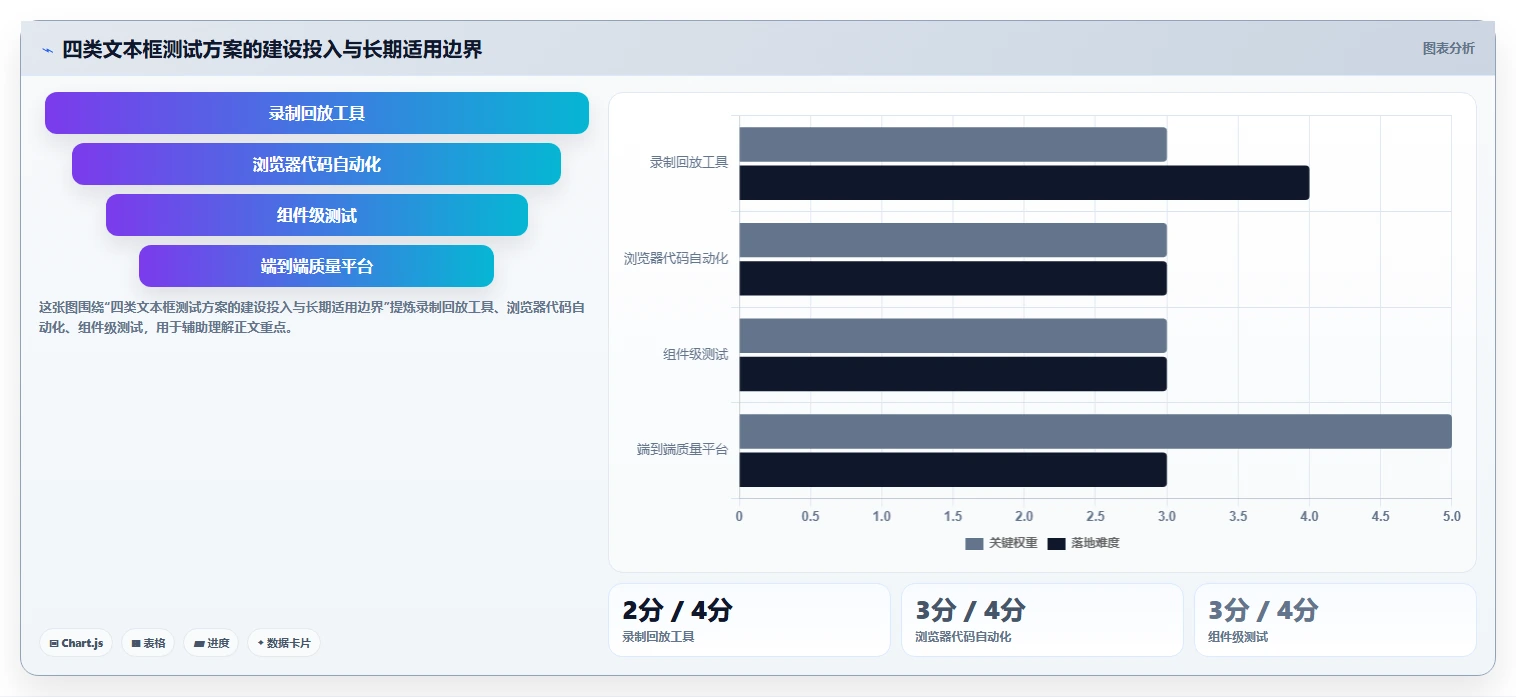Image resolution: width=1516 pixels, height=697 pixels.
Task: Click the 表格 tag chip
Action: tap(148, 643)
